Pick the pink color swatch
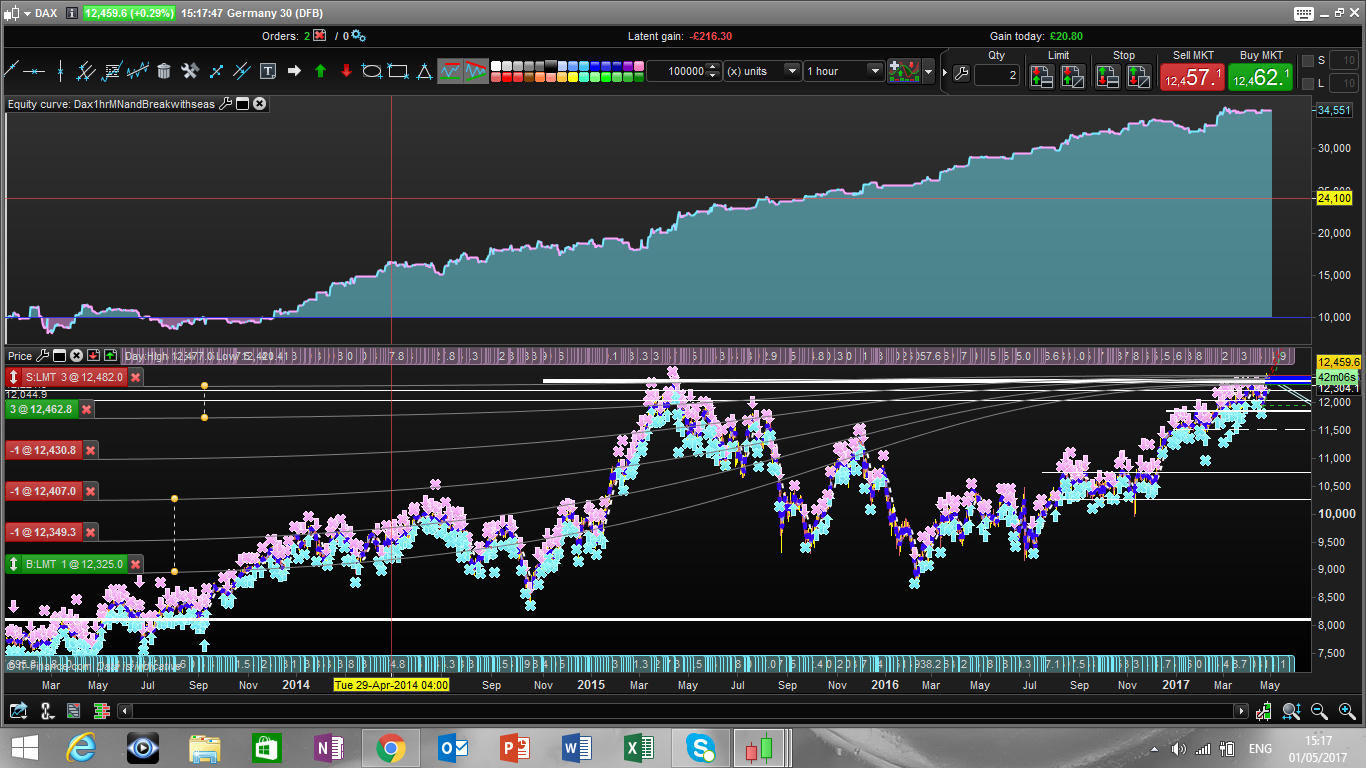 pos(637,65)
